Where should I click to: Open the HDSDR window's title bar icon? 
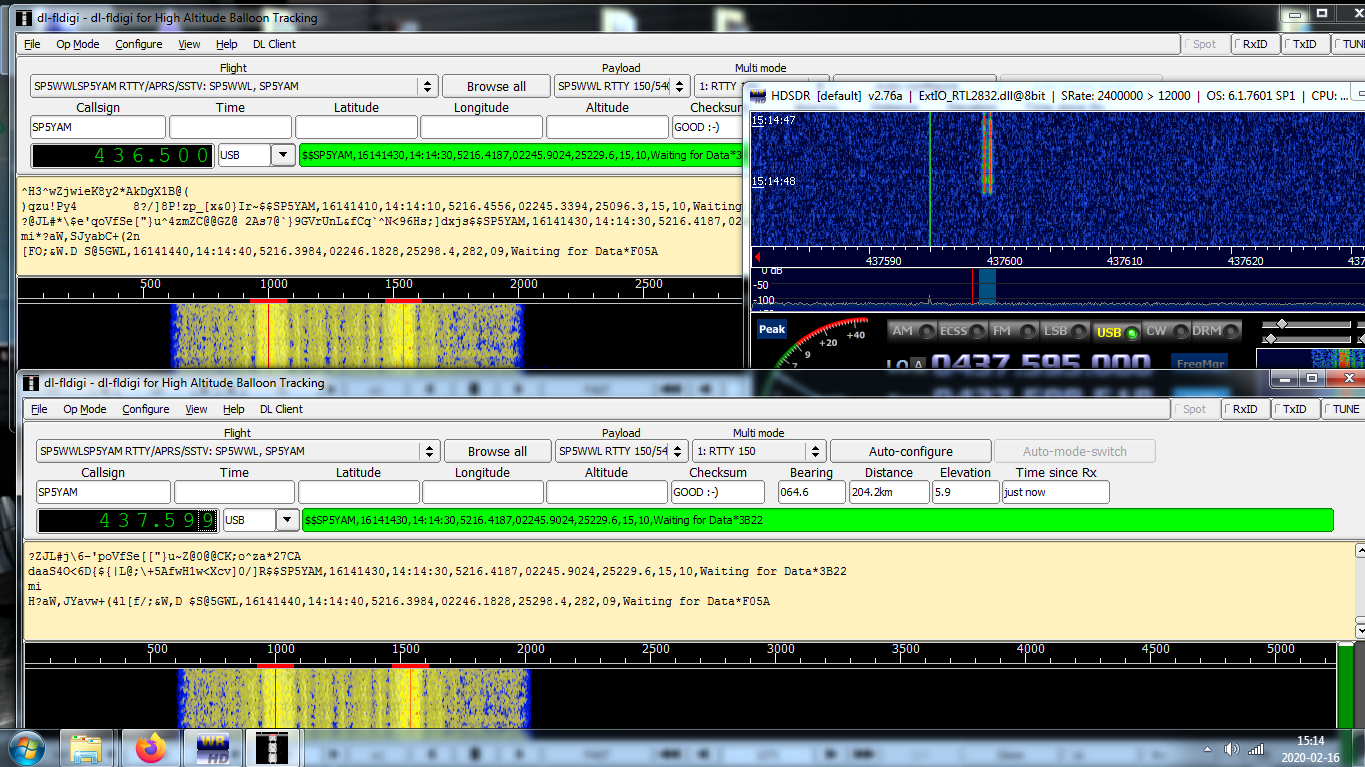(x=757, y=96)
